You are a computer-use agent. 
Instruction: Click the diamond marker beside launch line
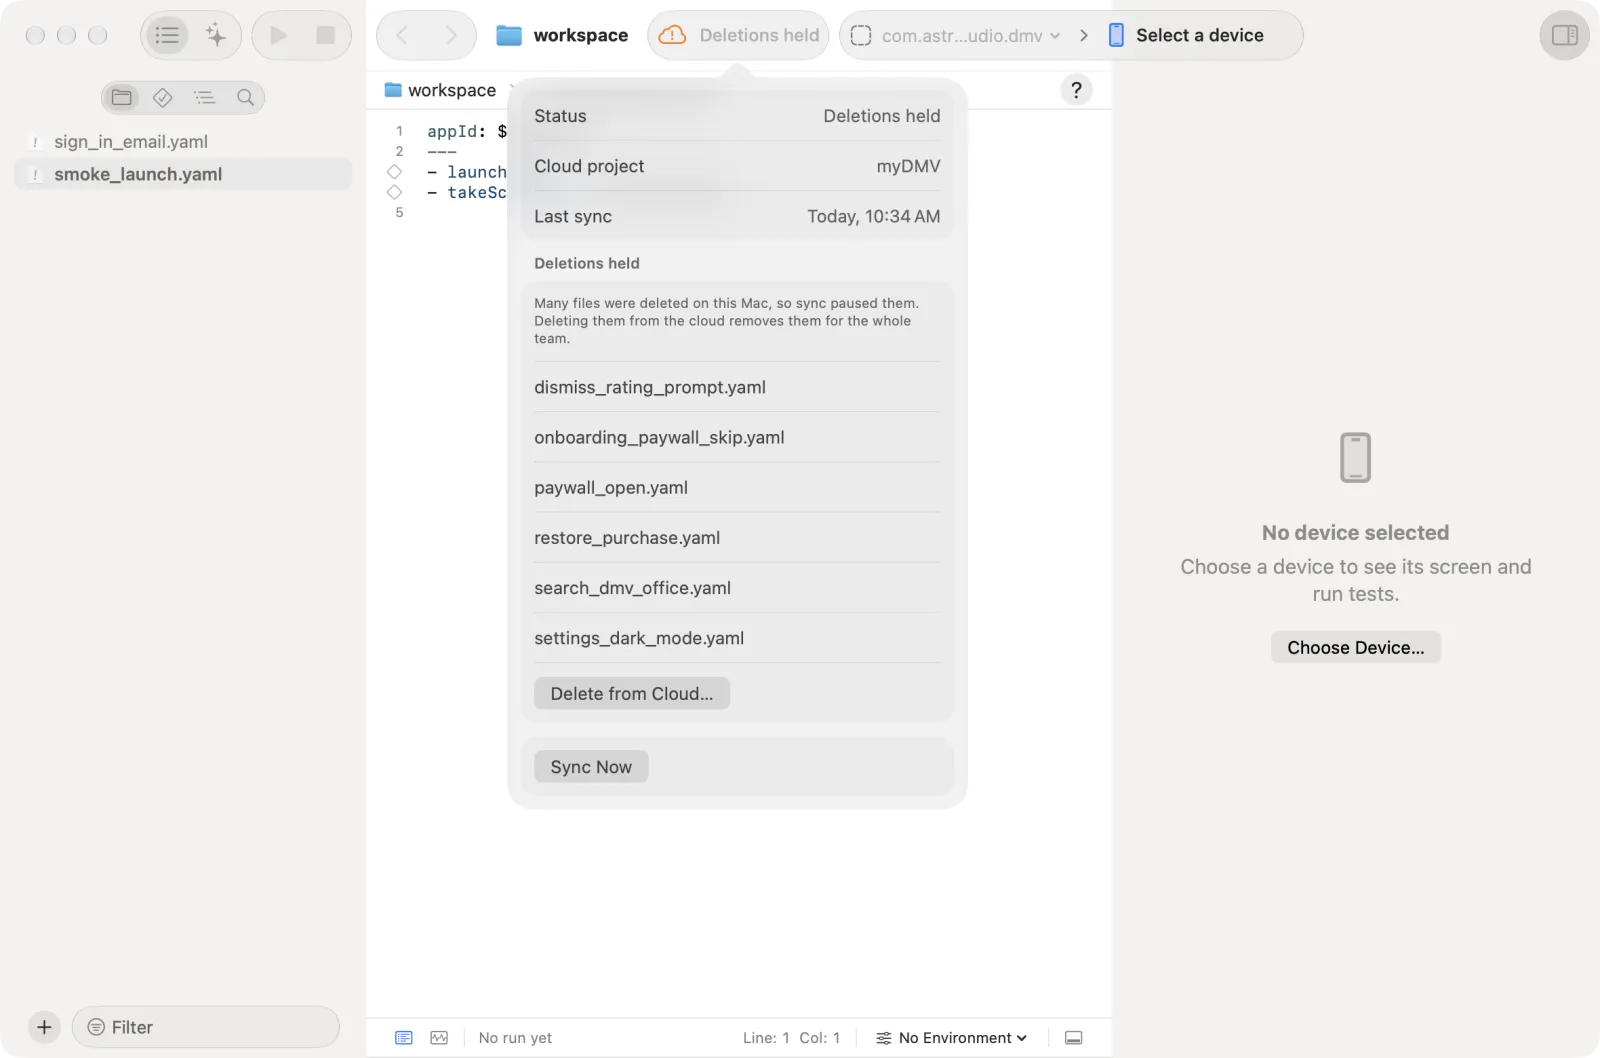(395, 172)
